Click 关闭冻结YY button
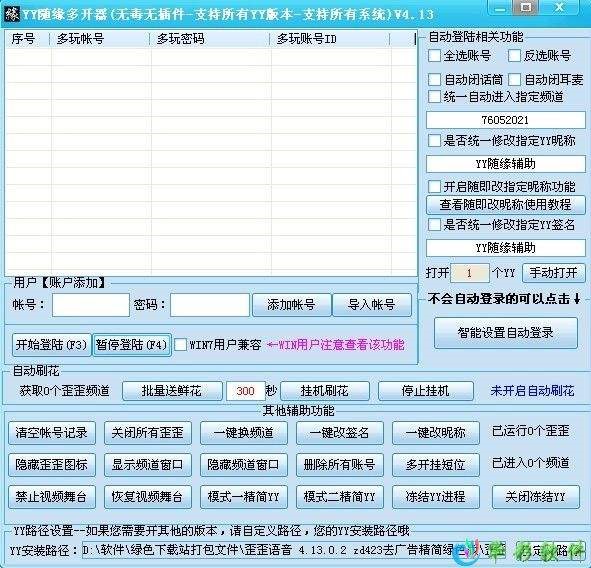 [536, 497]
